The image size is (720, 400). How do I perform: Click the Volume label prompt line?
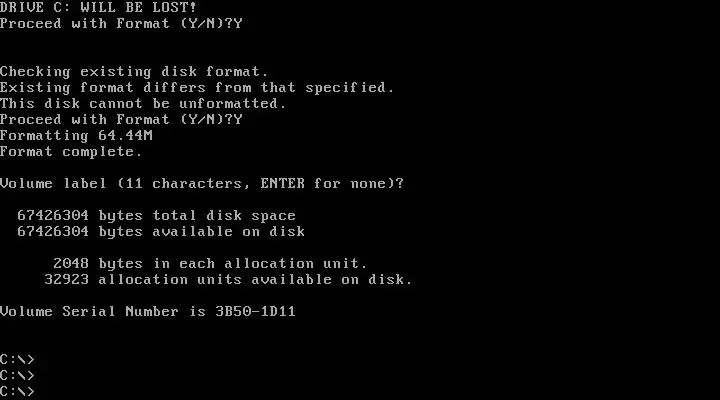[202, 184]
